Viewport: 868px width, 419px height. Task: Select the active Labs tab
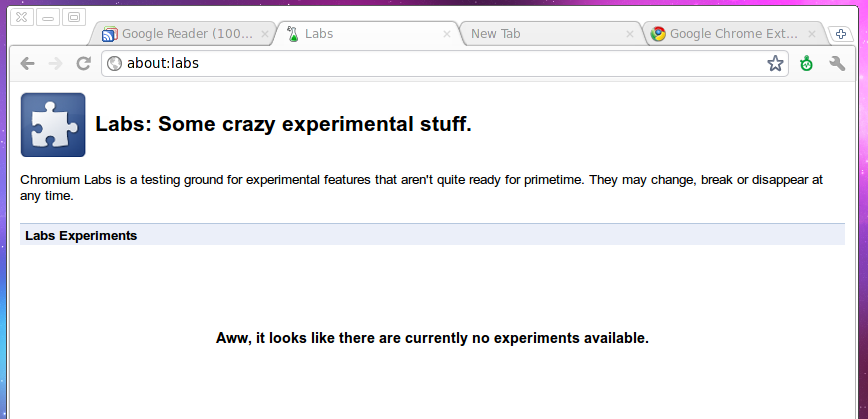360,34
